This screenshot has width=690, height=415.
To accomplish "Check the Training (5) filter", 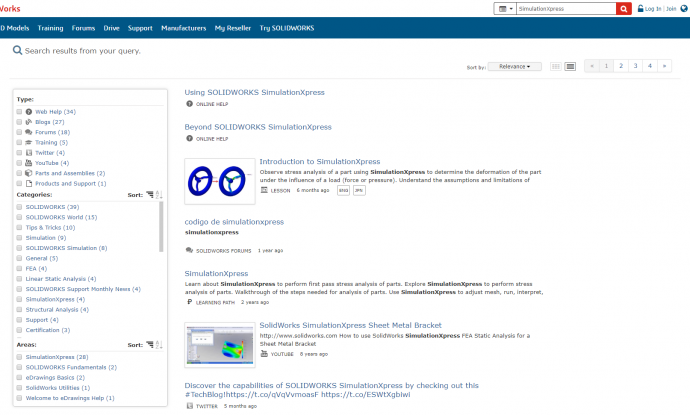I will click(19, 143).
